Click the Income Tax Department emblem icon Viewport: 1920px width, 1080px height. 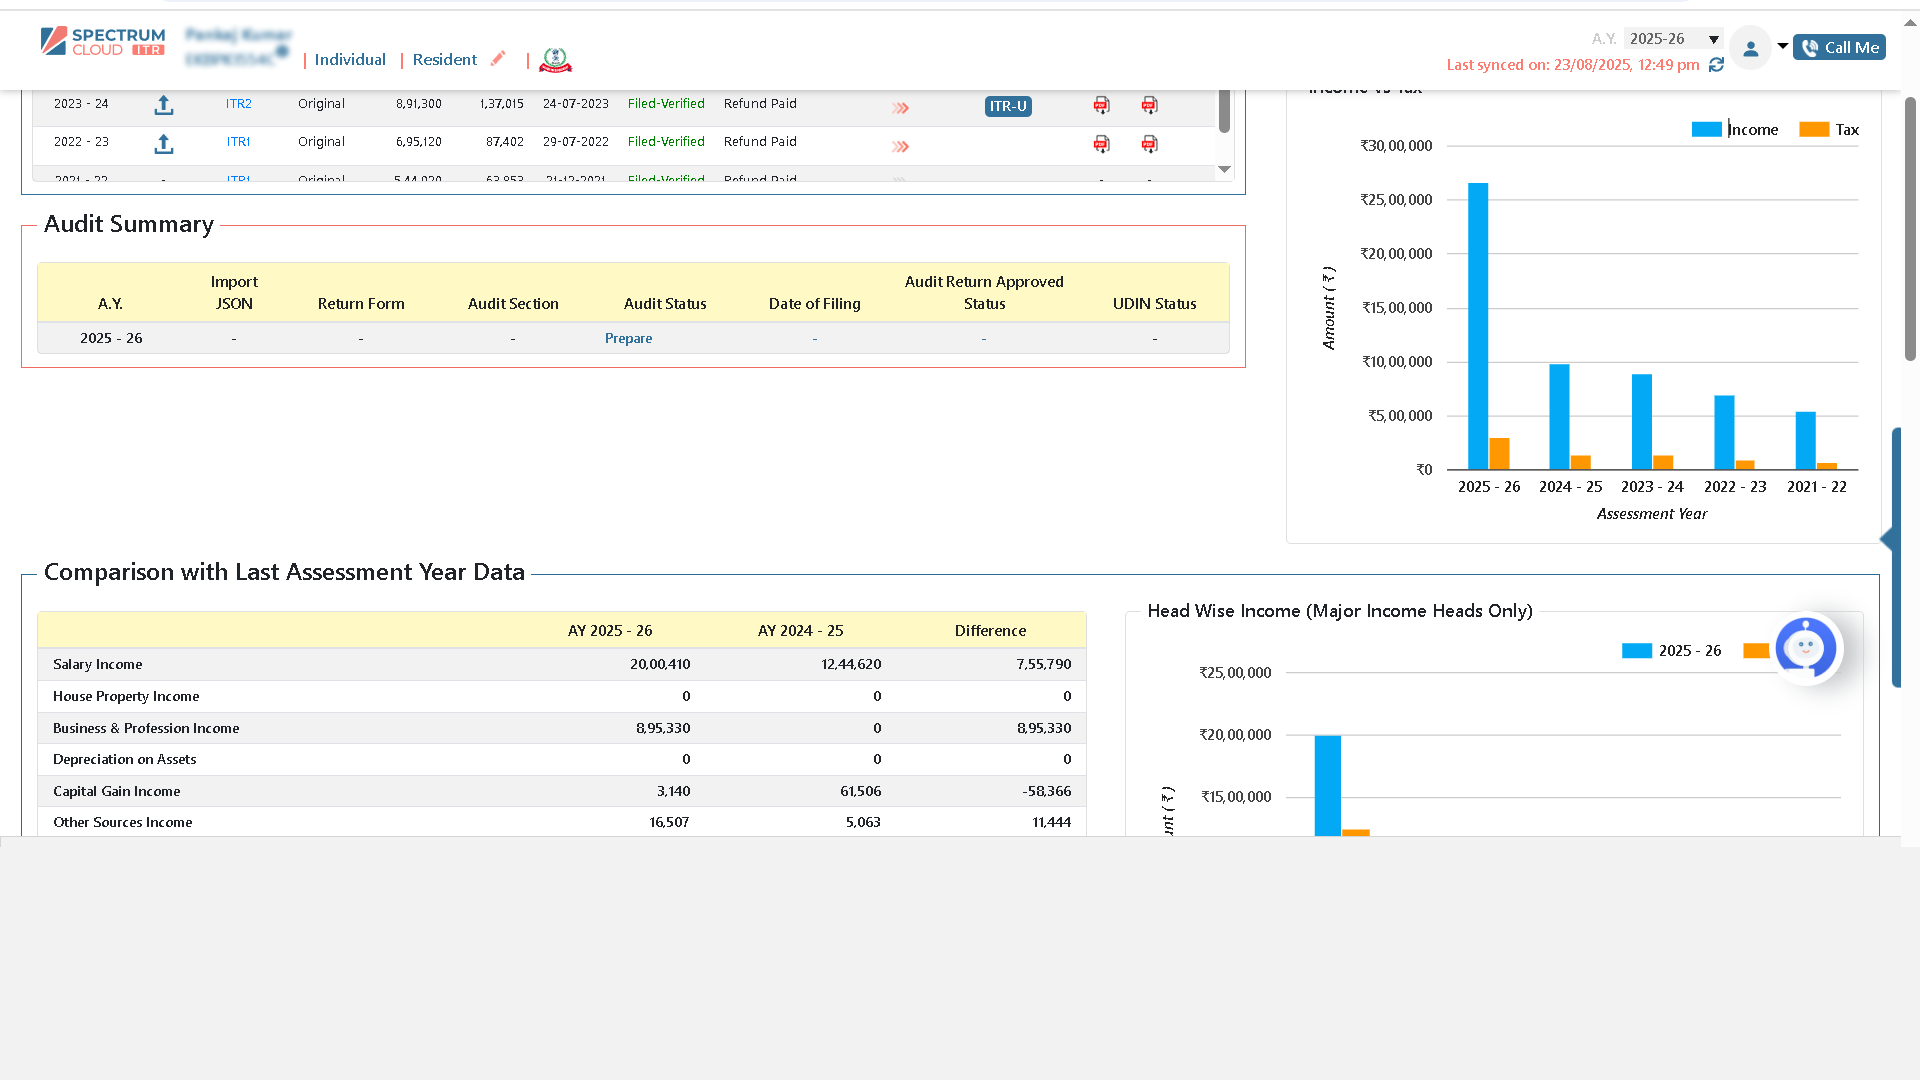555,60
